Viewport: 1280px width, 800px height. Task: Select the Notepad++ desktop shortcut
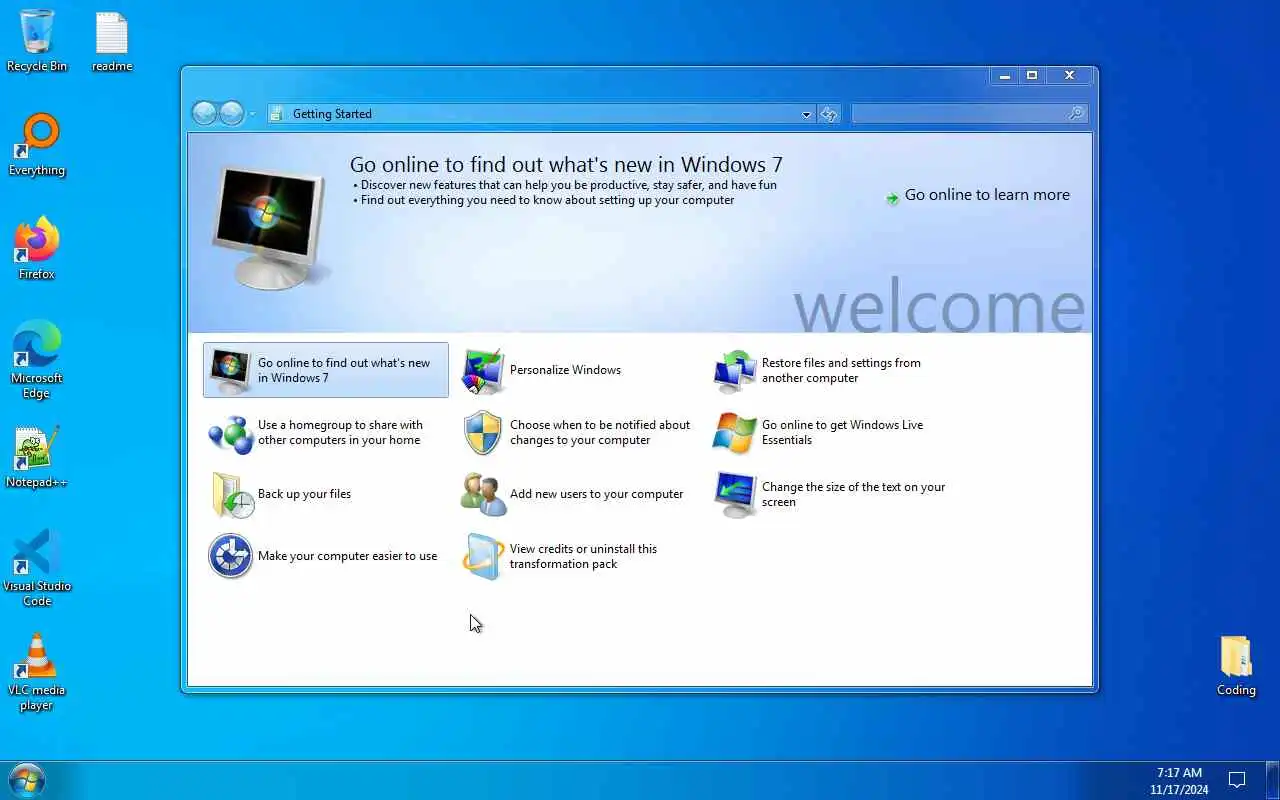pyautogui.click(x=37, y=457)
